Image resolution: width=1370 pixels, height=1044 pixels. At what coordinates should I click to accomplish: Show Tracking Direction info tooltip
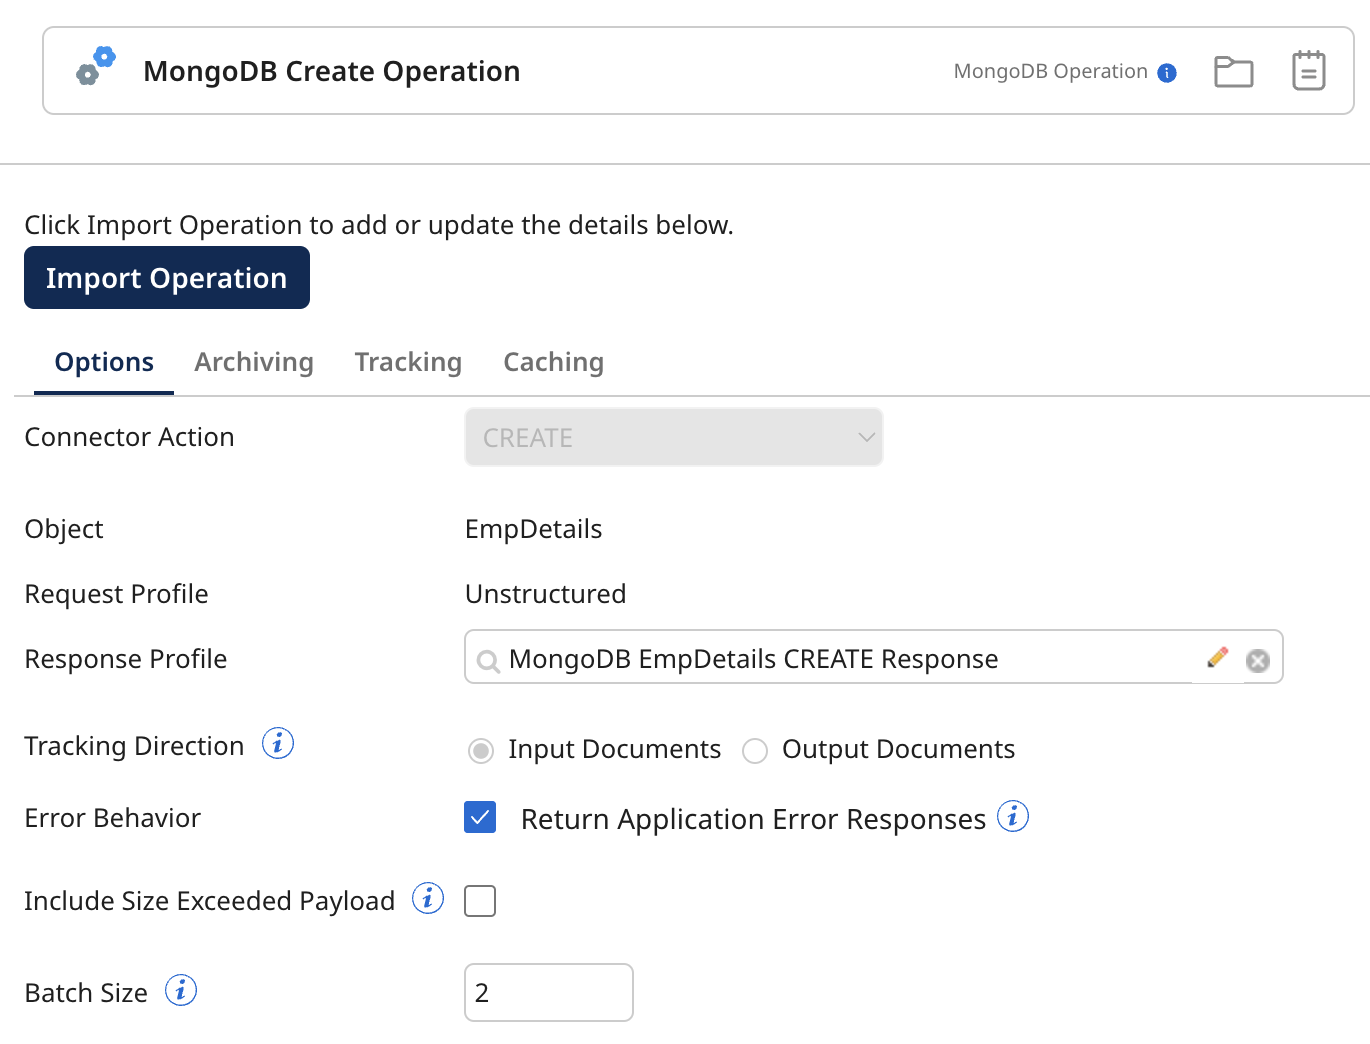point(278,743)
